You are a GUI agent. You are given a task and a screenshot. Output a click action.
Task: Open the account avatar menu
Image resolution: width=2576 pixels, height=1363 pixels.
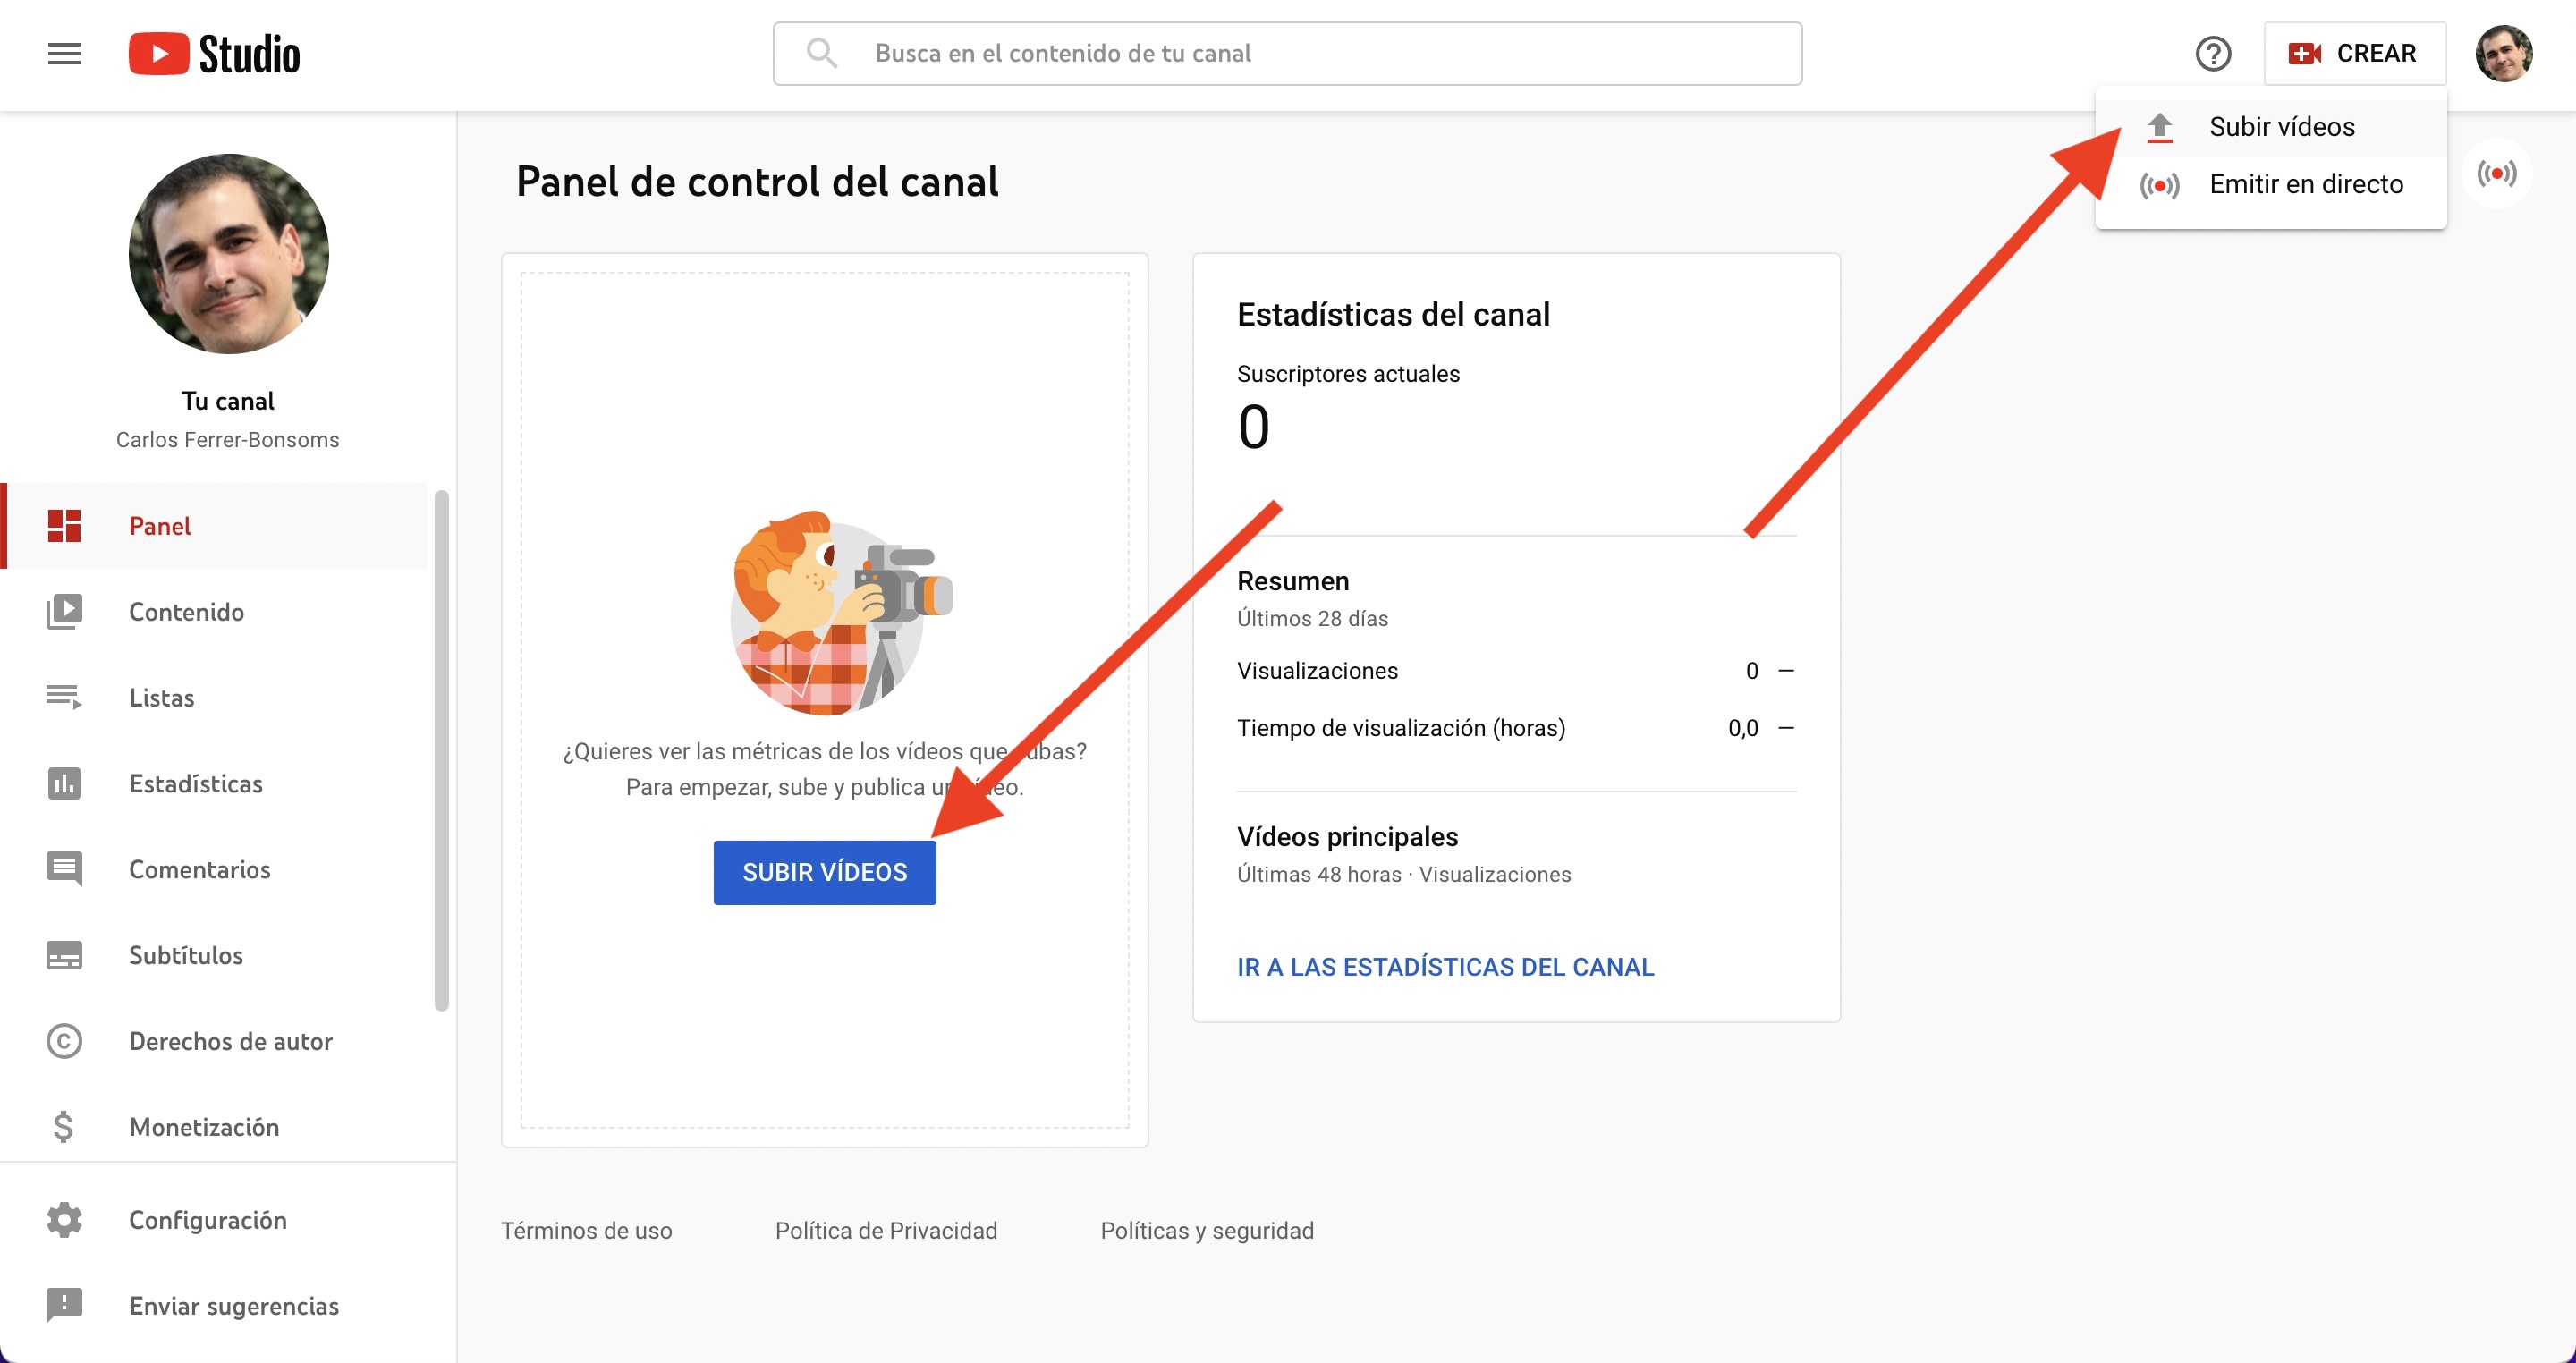click(x=2503, y=54)
